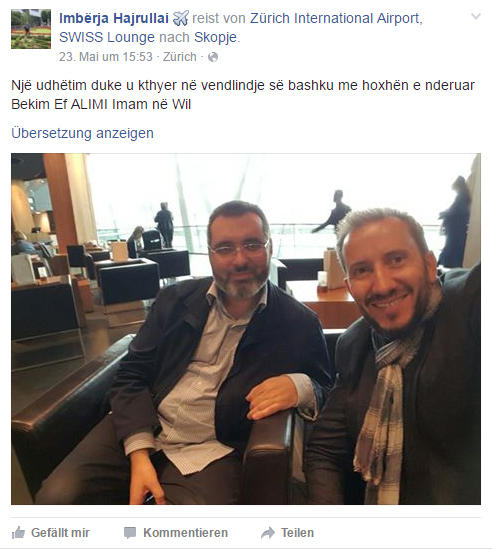This screenshot has width=492, height=549.
Task: Click the airplane travel icon
Action: (181, 18)
